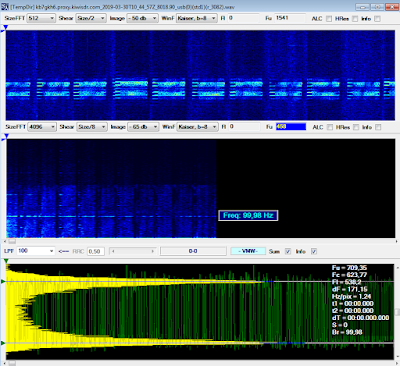Click the RRC 0,50 input field
Viewport: 400px width, 366px height.
point(96,251)
